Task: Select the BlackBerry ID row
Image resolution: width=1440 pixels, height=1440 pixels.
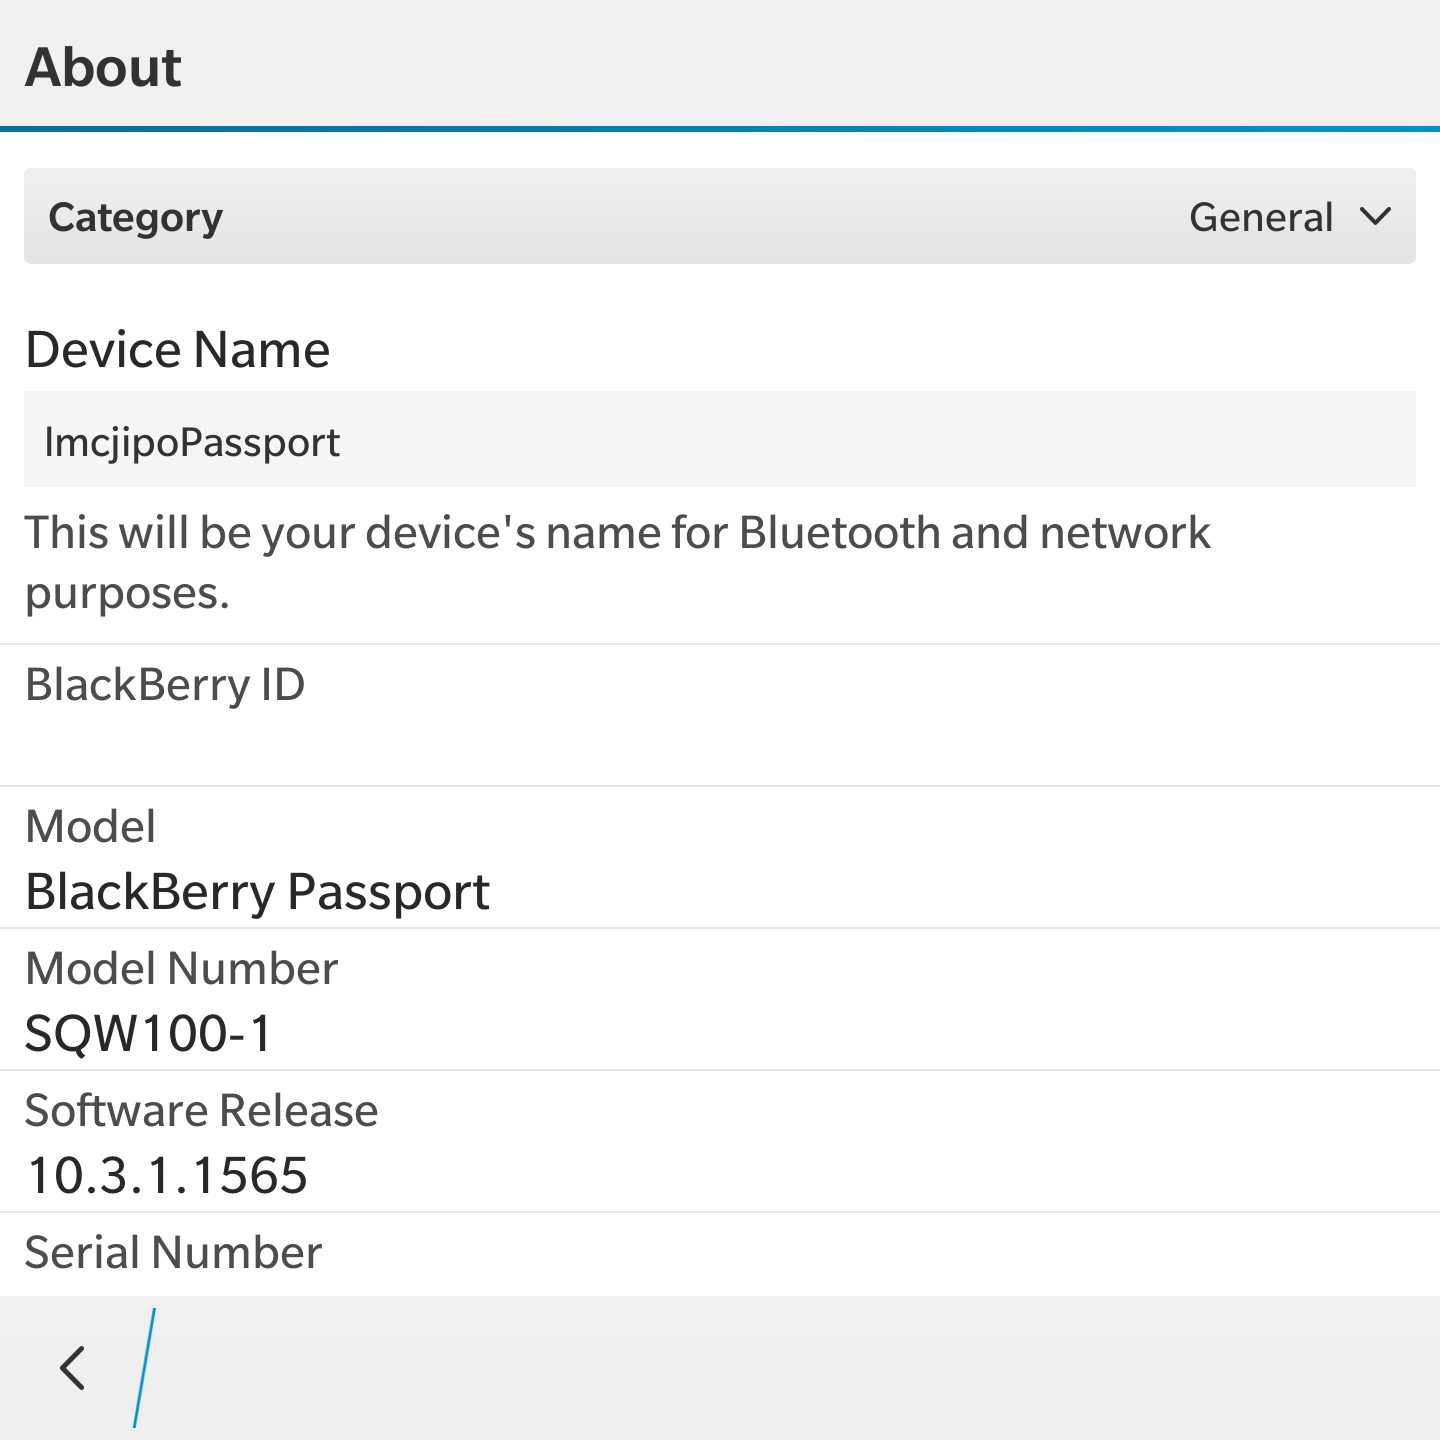Action: click(x=720, y=715)
